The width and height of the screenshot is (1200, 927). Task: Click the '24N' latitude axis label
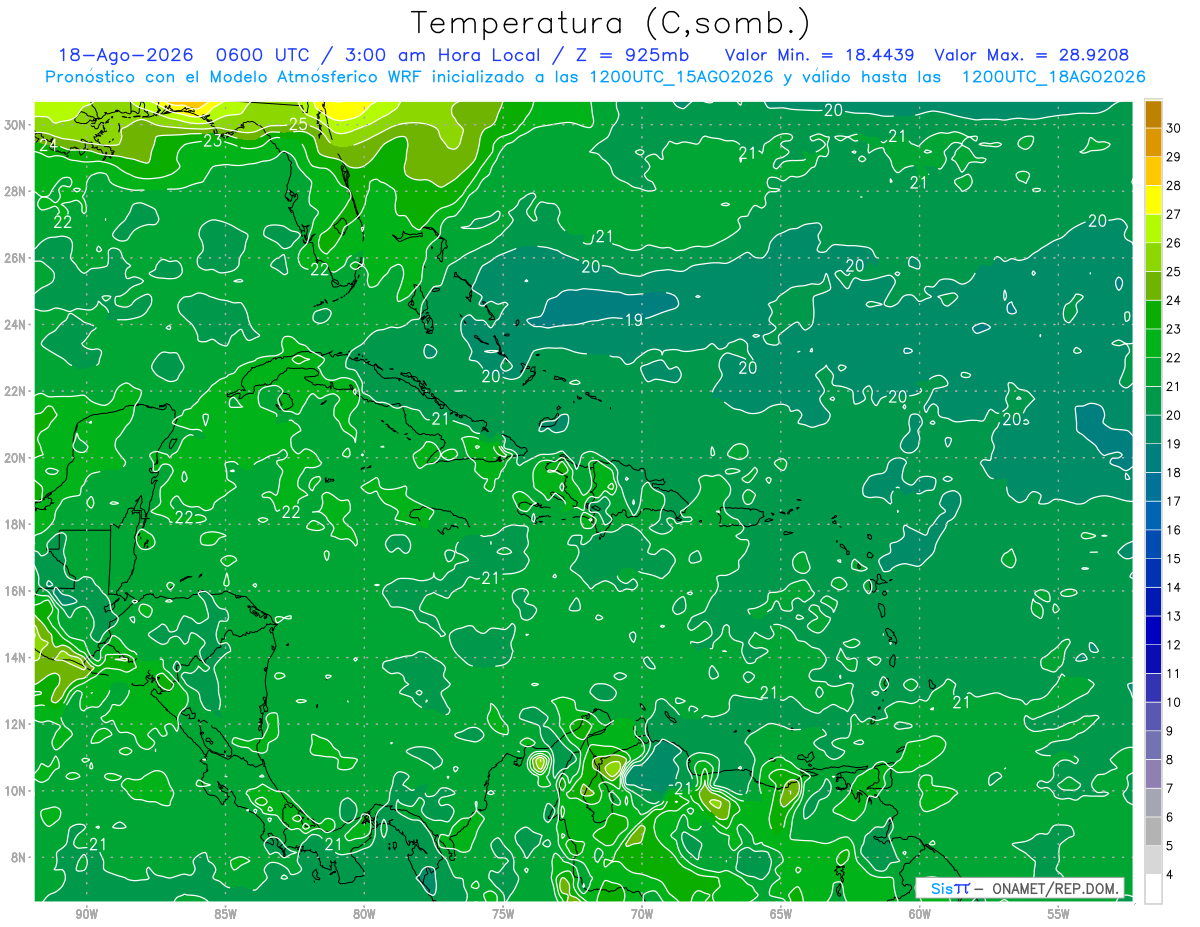[17, 325]
